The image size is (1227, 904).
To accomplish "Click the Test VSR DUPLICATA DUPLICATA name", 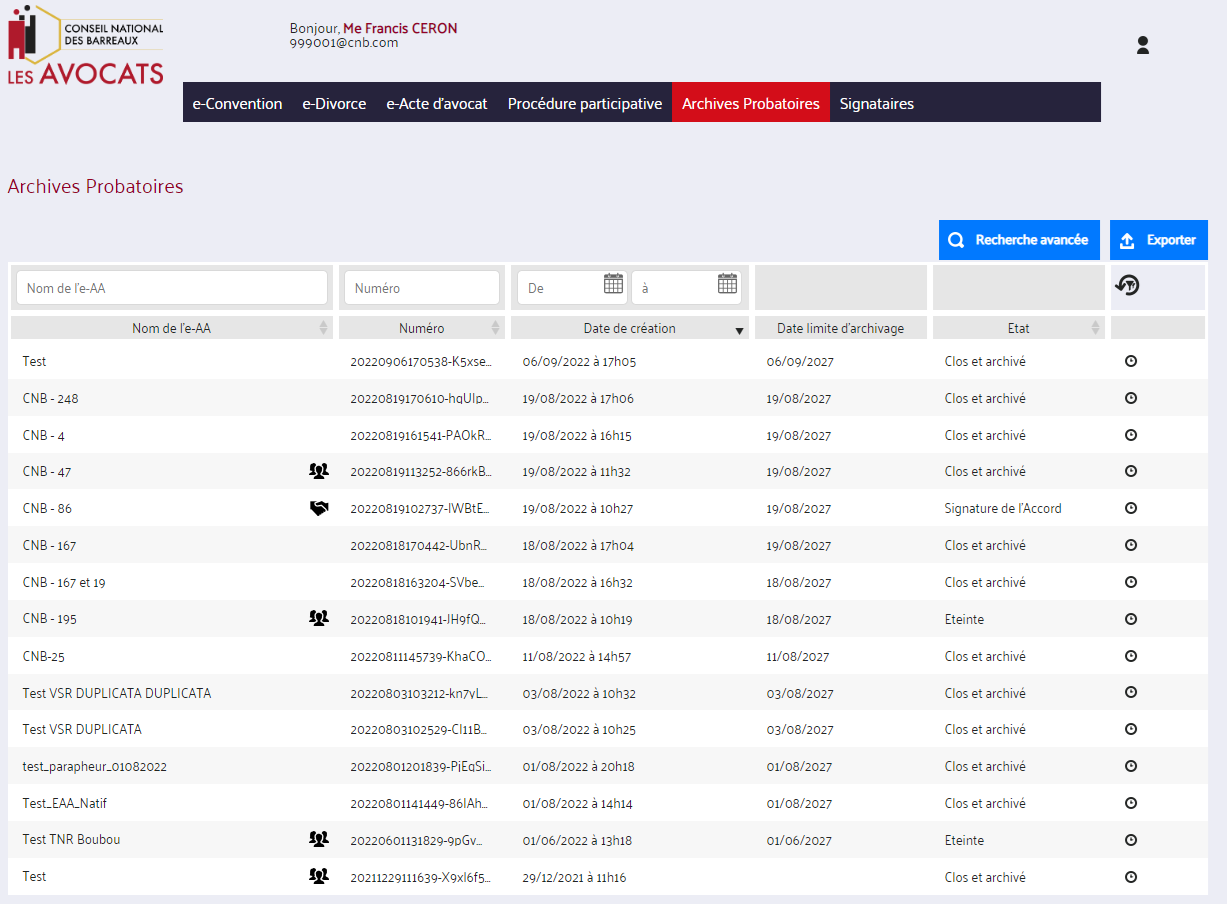I will pos(117,693).
